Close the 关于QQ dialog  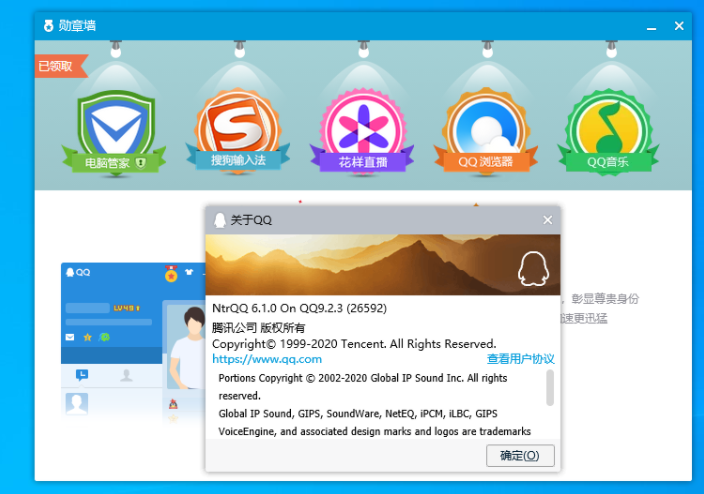point(547,220)
